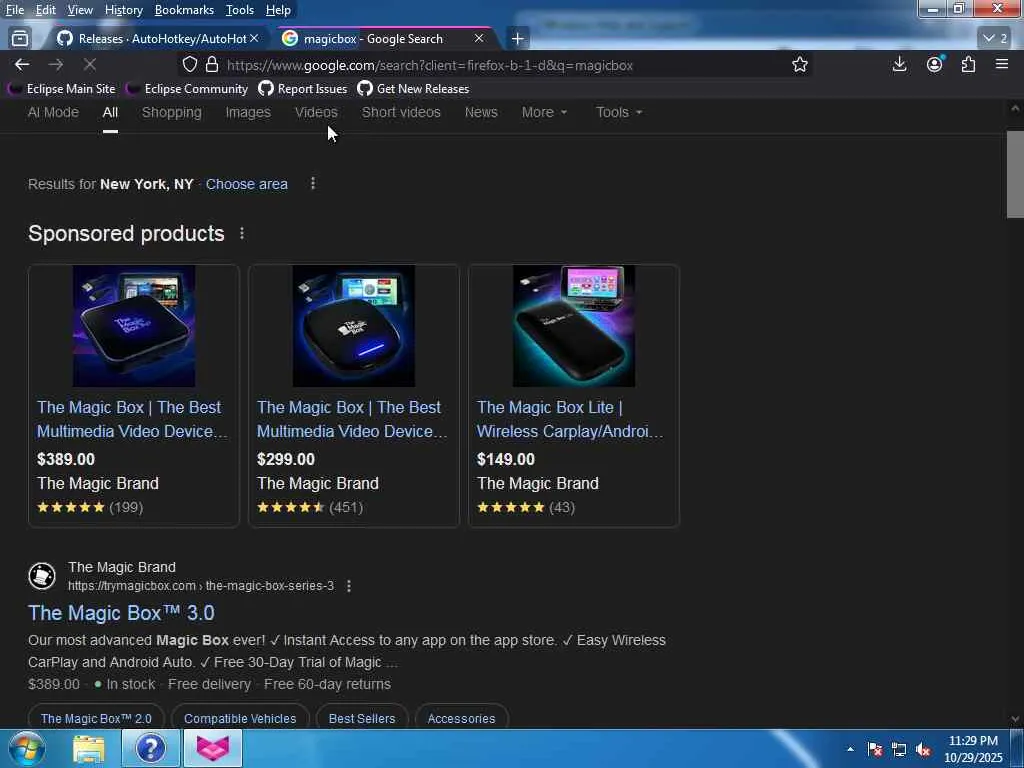The width and height of the screenshot is (1024, 768).
Task: Open tracking protection shield icon
Action: pos(189,65)
